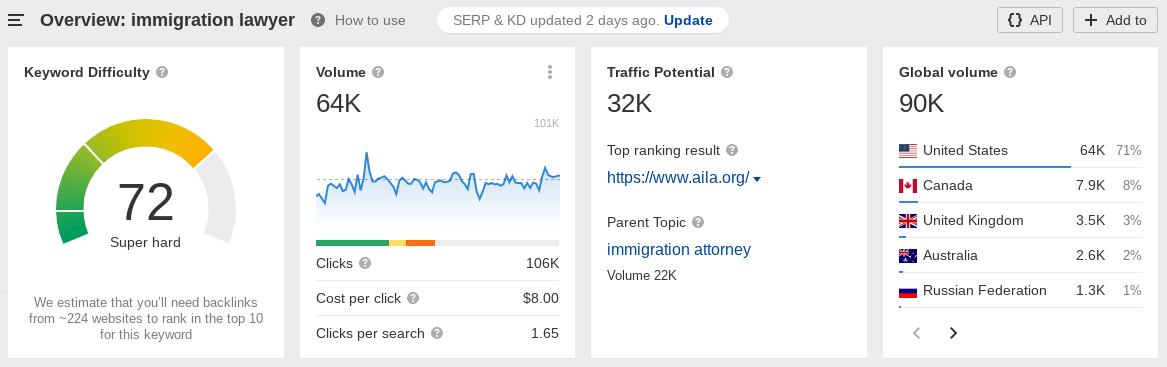Click the Parent Topic help icon

pyautogui.click(x=698, y=222)
